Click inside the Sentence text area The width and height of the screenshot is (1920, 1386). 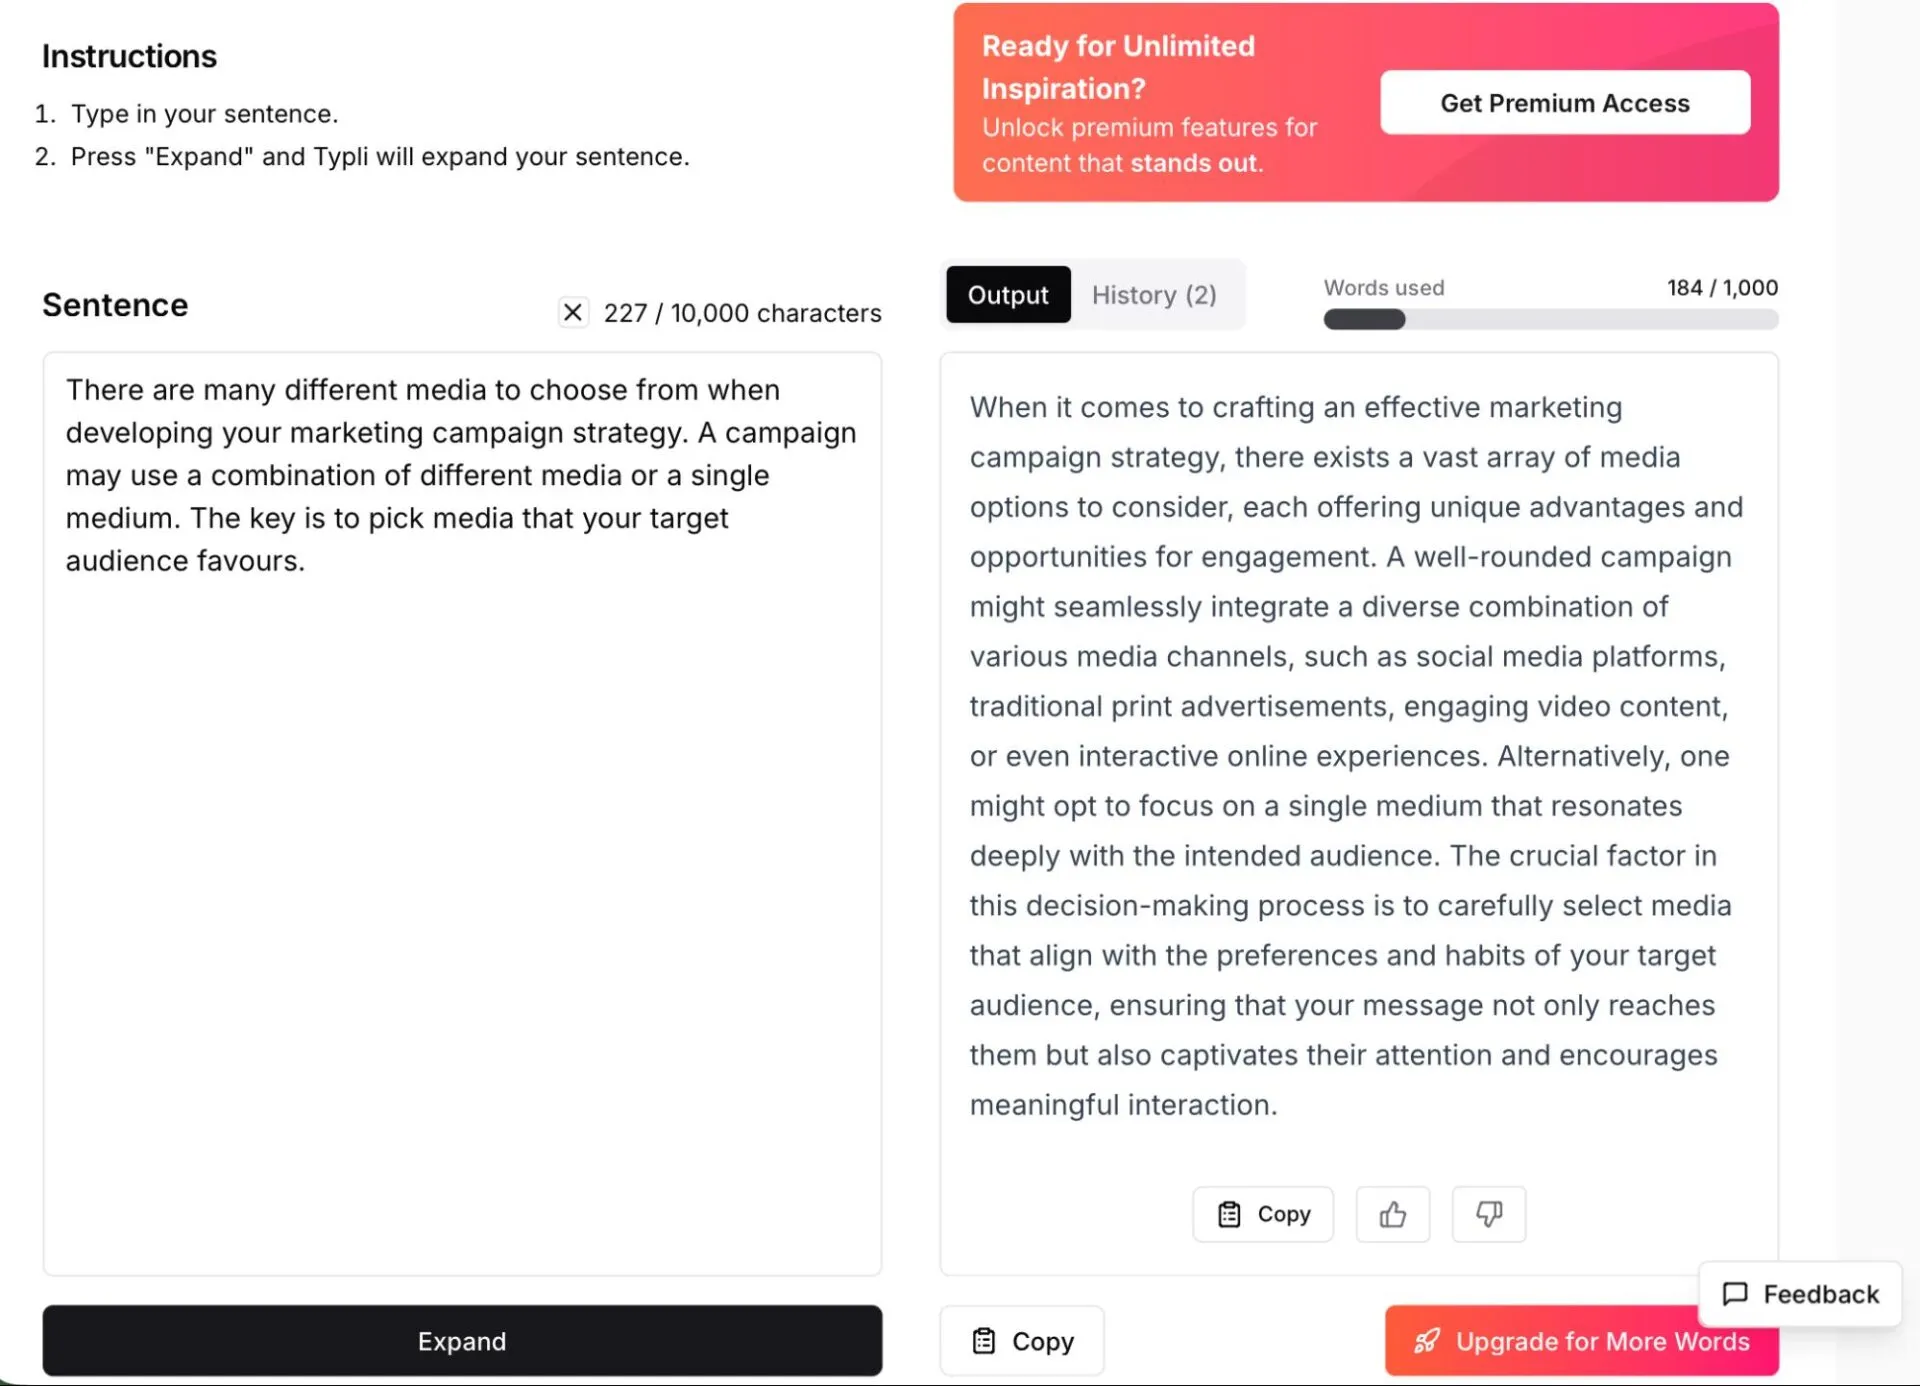462,814
